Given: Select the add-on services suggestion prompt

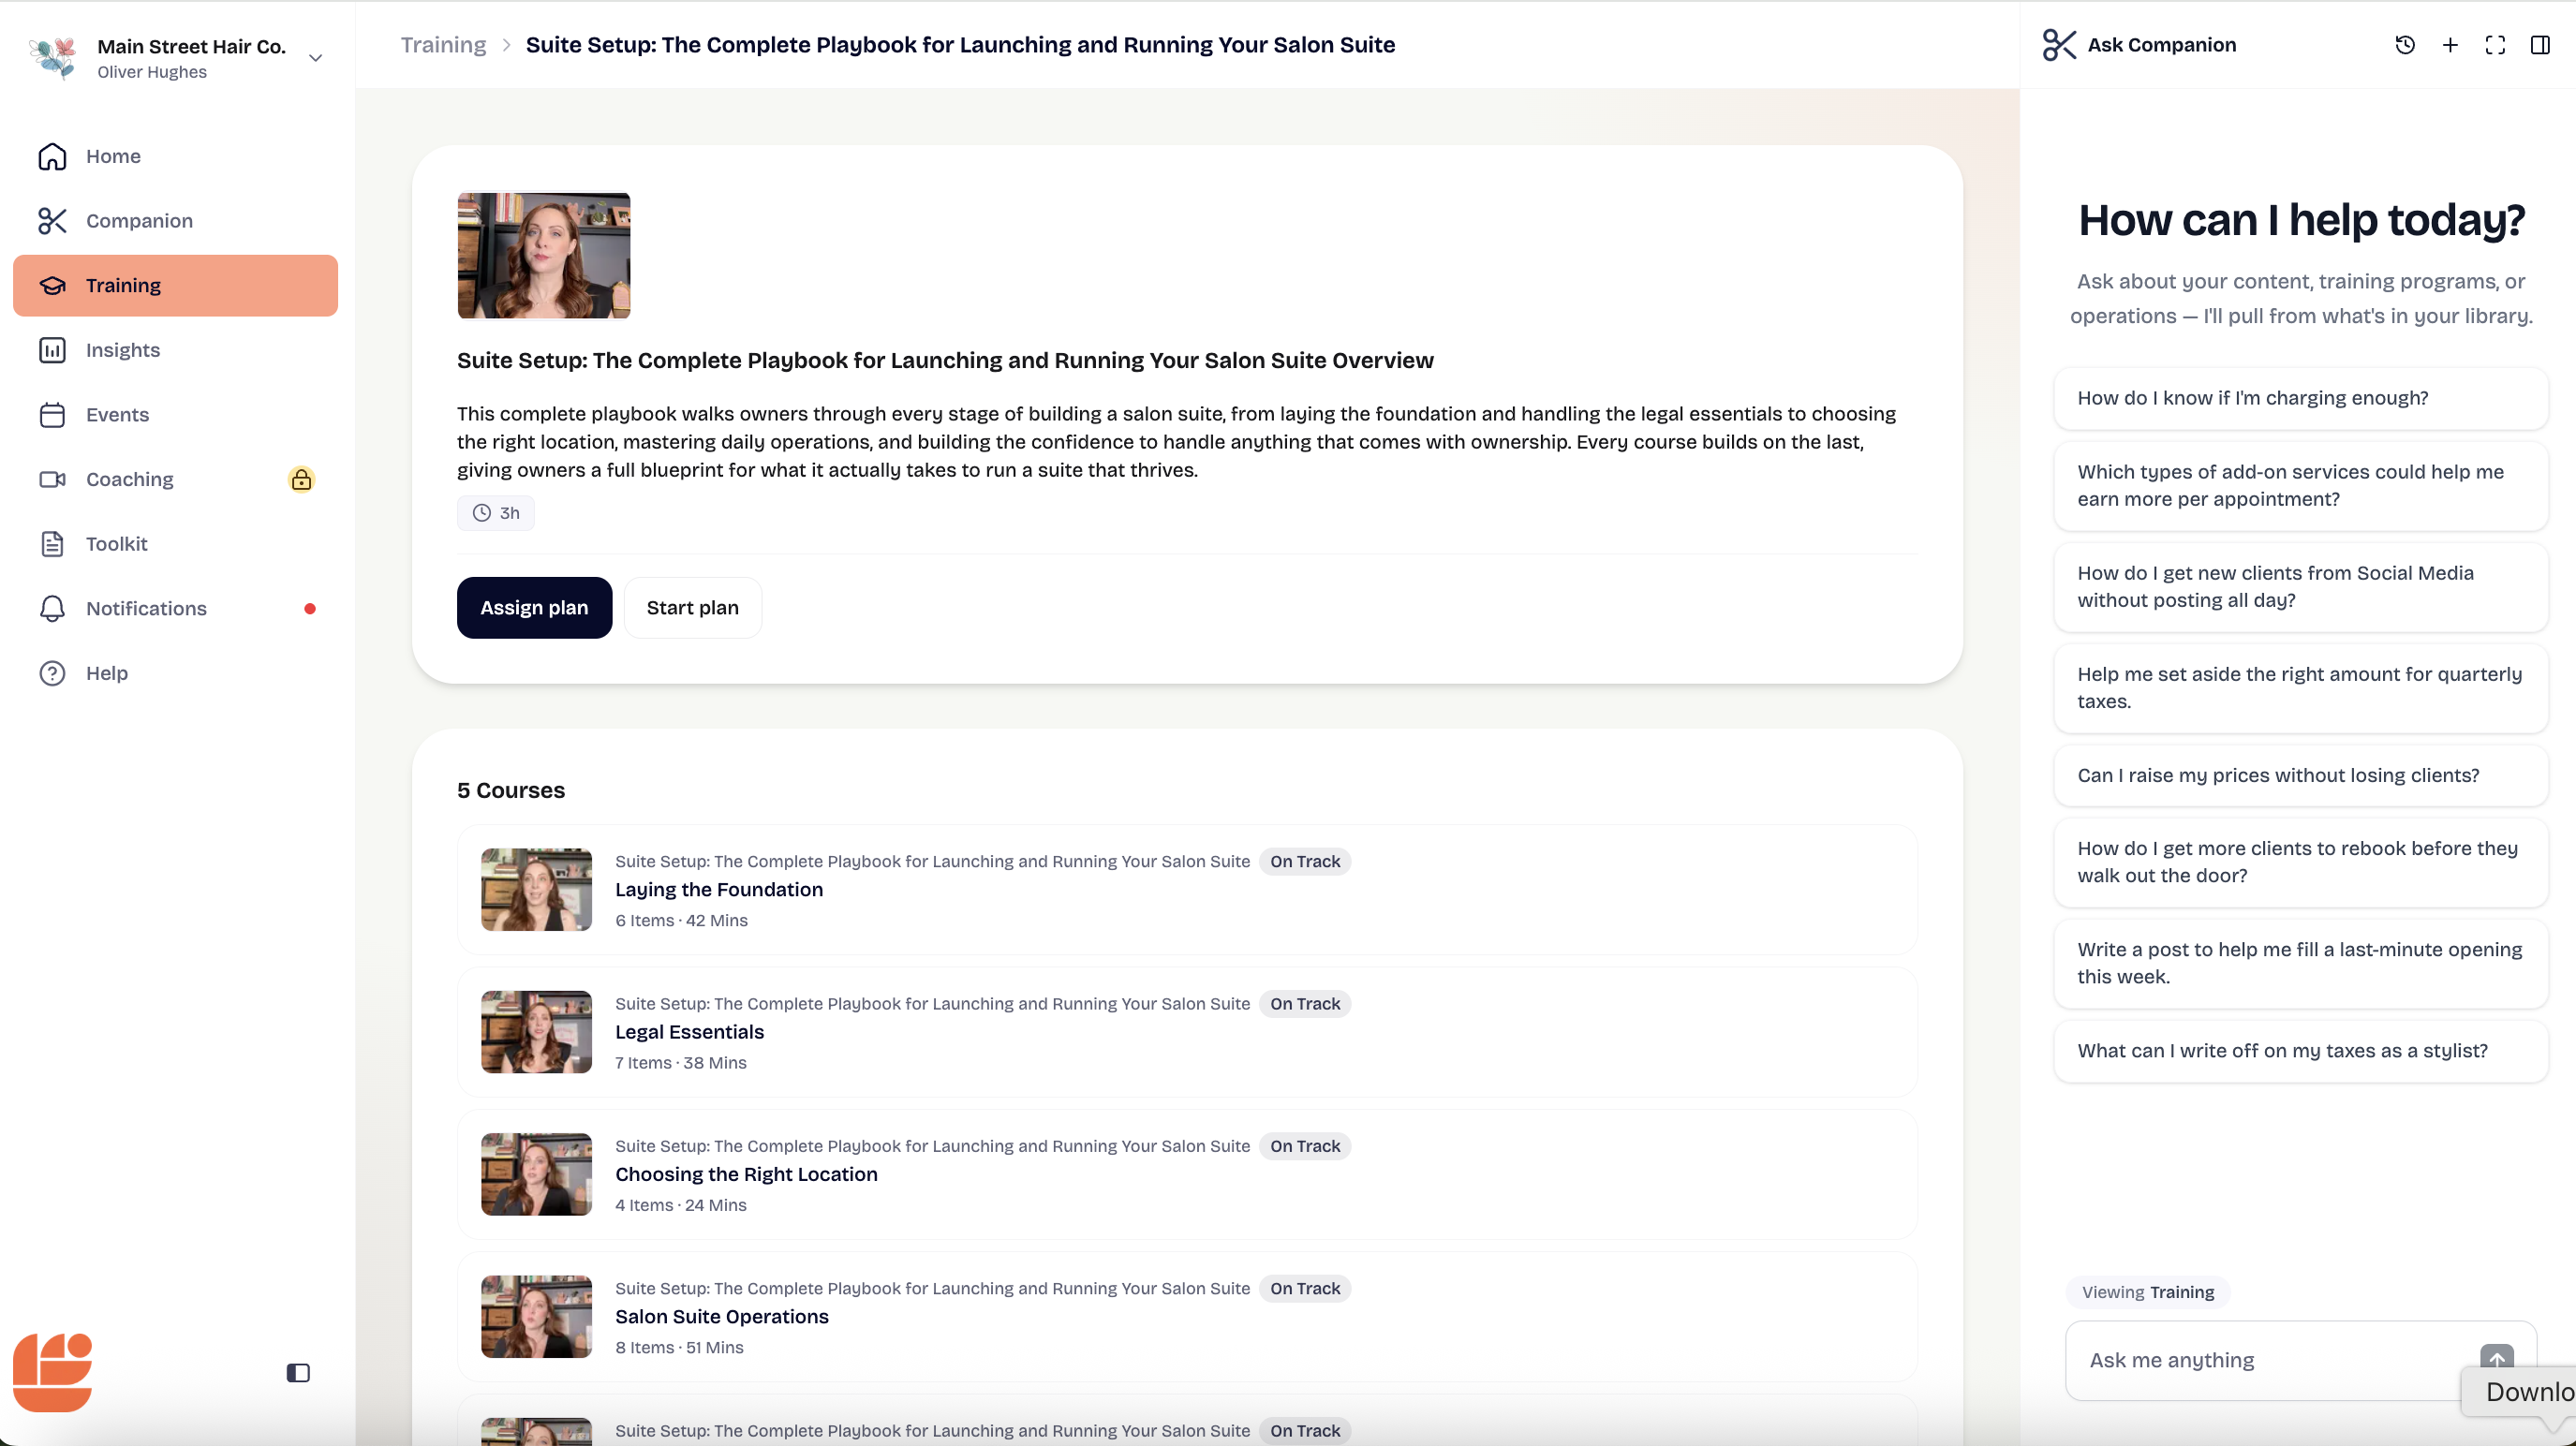Looking at the screenshot, I should (2301, 486).
